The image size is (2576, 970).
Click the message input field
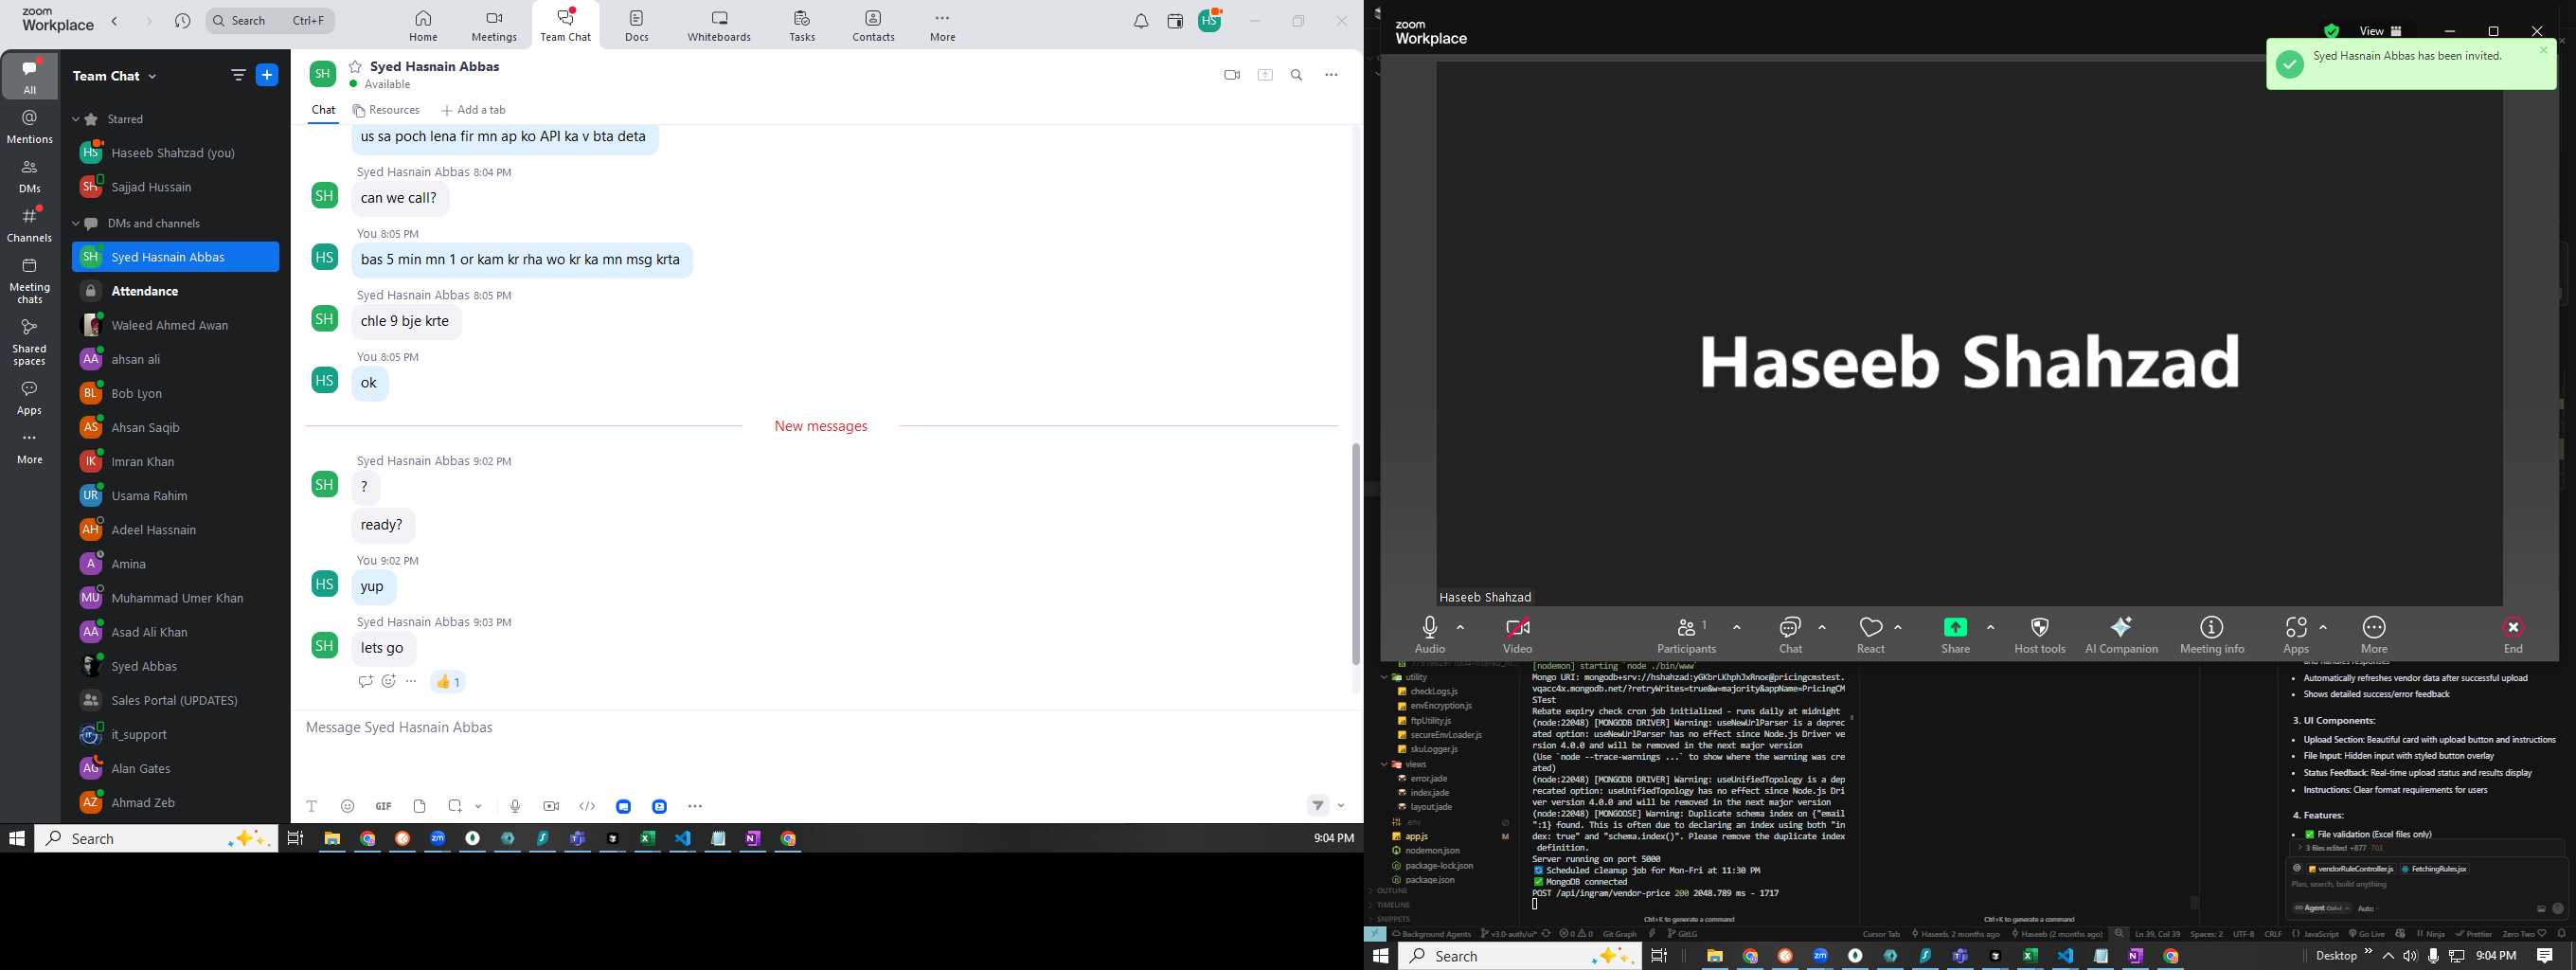click(x=828, y=728)
